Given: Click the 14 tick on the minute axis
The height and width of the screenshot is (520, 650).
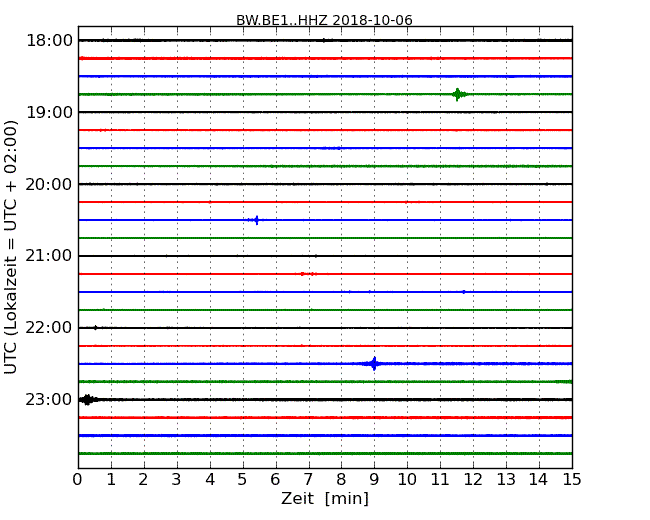Looking at the screenshot, I should coord(538,479).
